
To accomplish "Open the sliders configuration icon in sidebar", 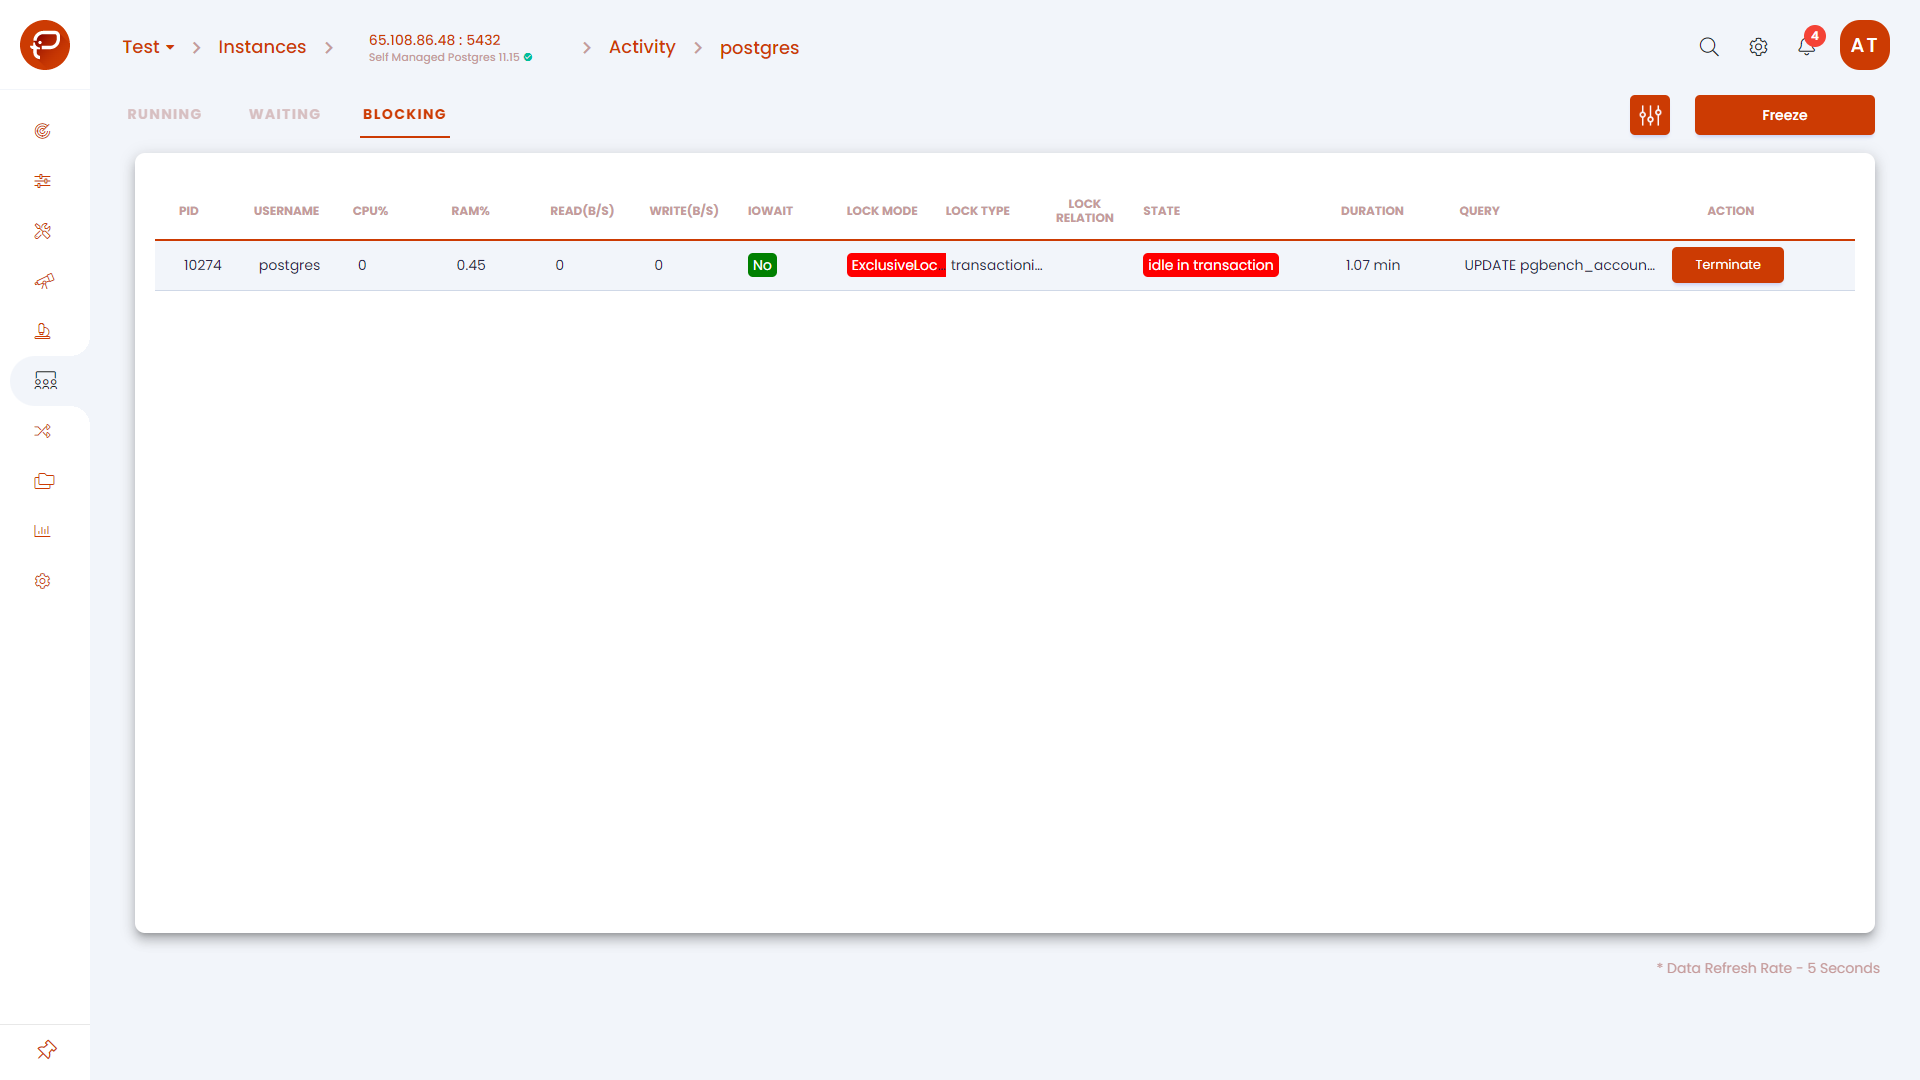I will point(42,181).
